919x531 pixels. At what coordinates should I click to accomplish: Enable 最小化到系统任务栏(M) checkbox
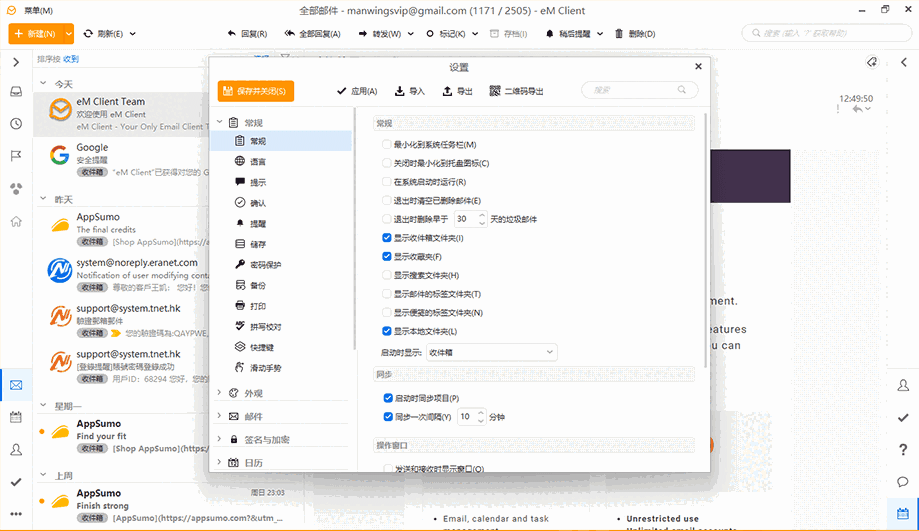[386, 144]
